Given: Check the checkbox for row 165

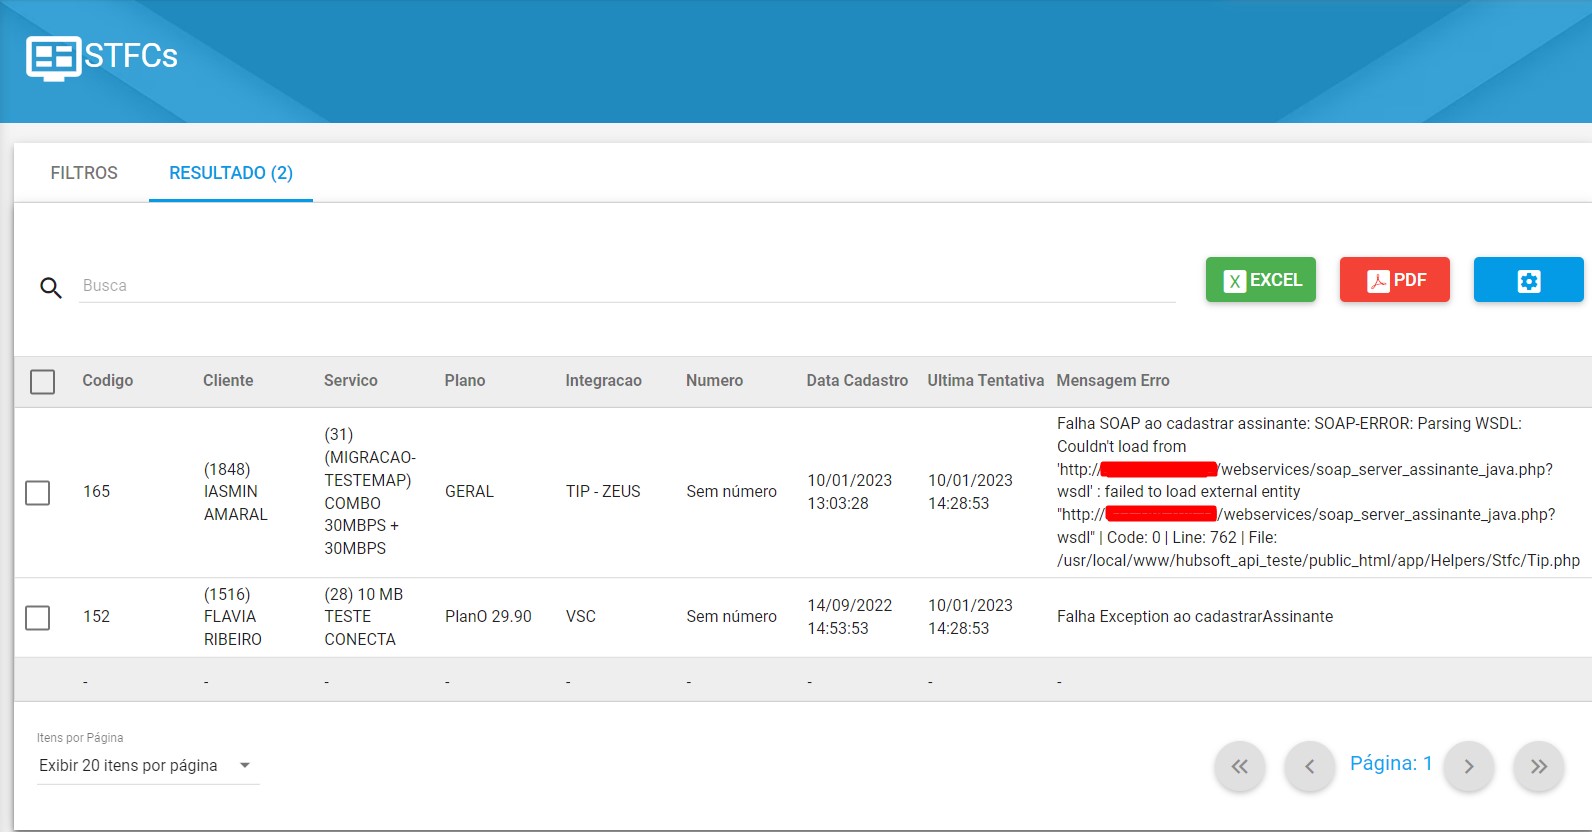Looking at the screenshot, I should (38, 493).
